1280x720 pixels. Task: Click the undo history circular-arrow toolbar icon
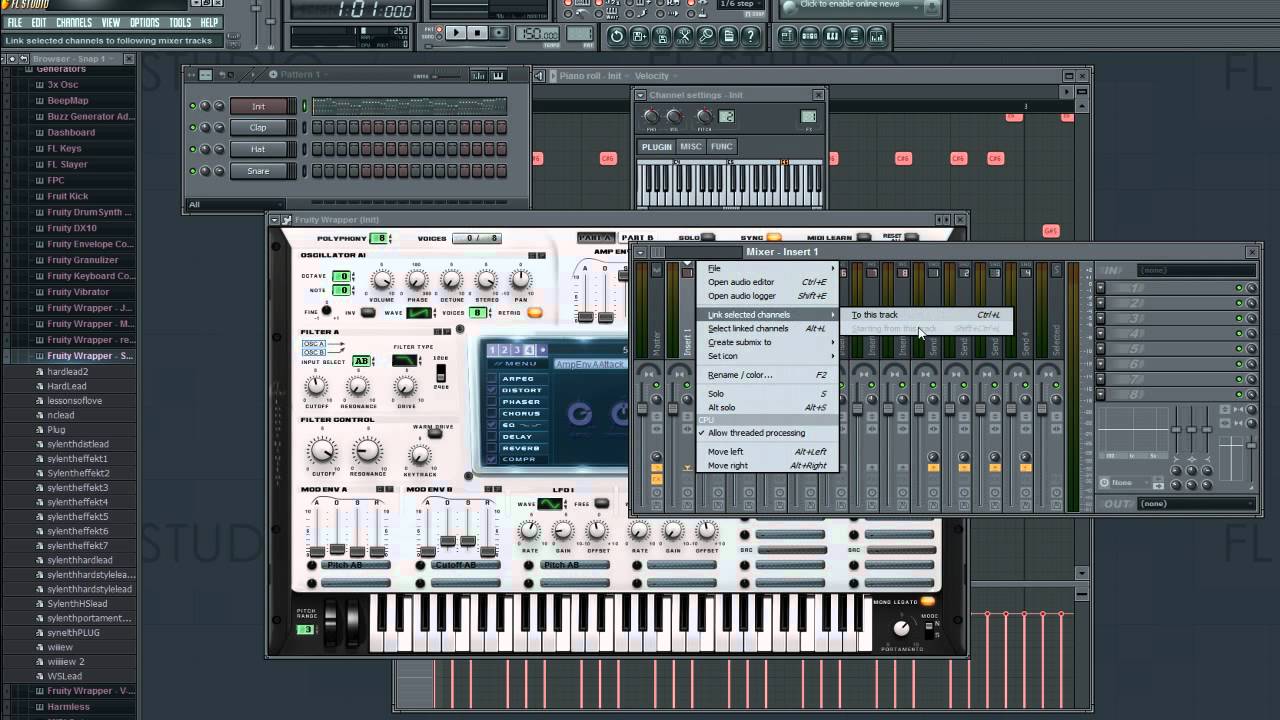(x=617, y=36)
